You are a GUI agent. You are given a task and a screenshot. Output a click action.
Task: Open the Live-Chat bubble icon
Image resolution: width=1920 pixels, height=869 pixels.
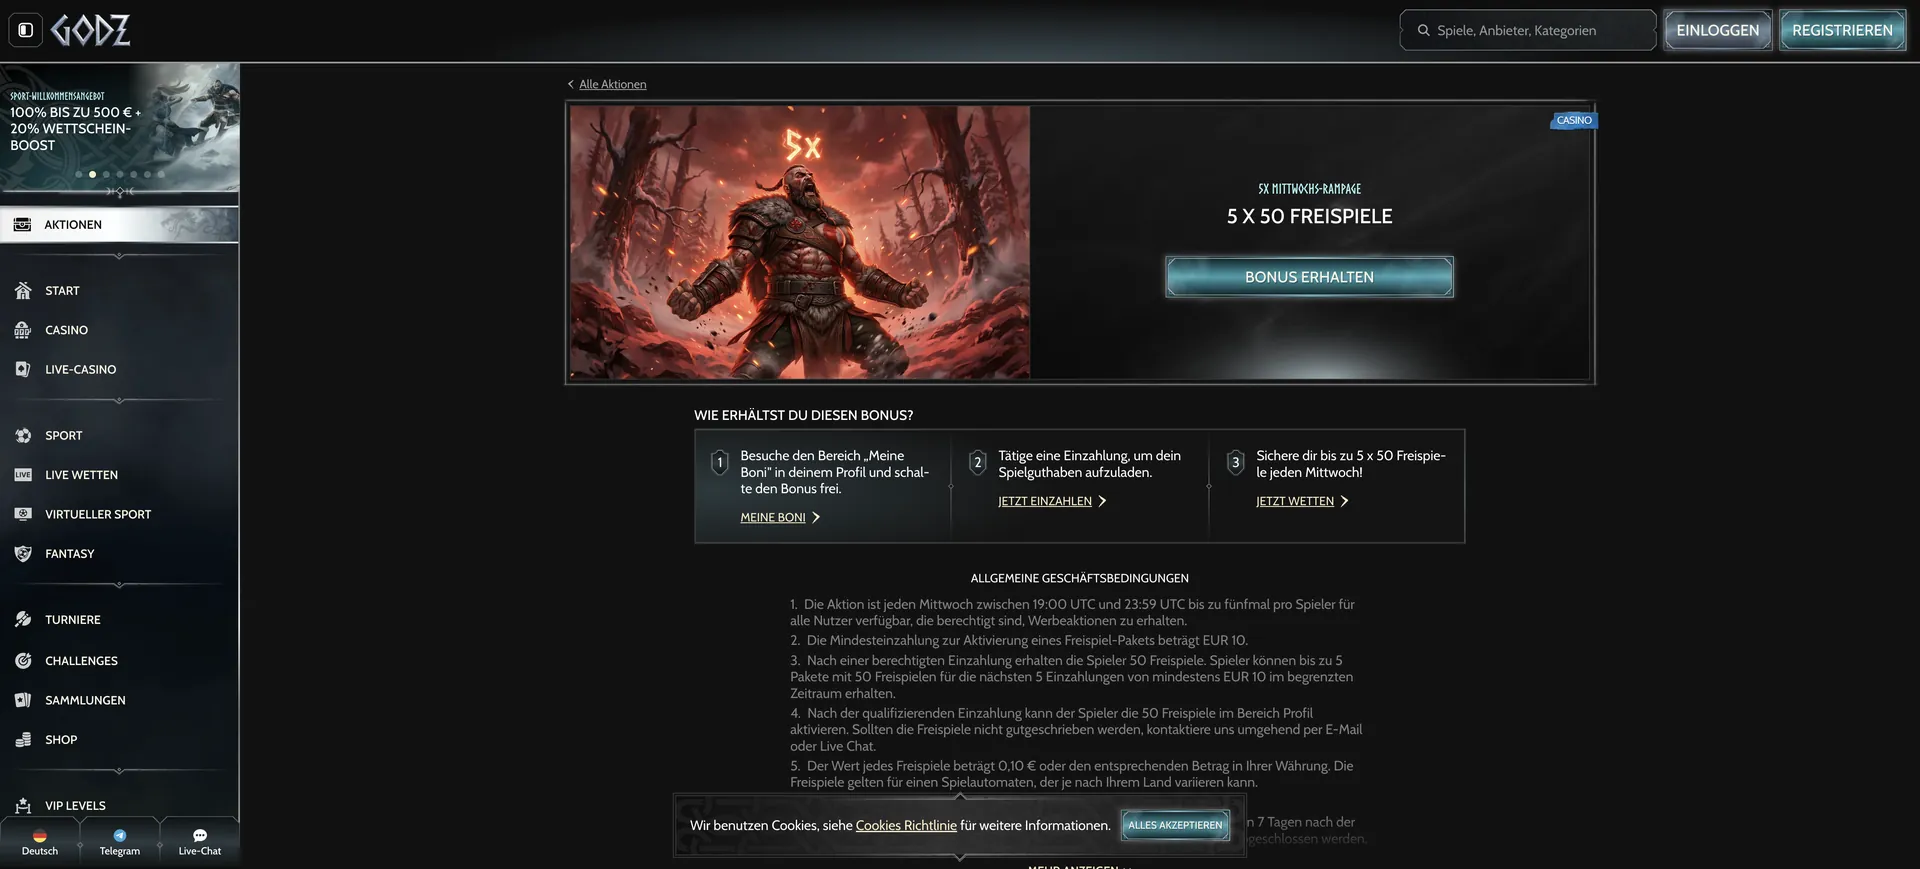point(200,836)
